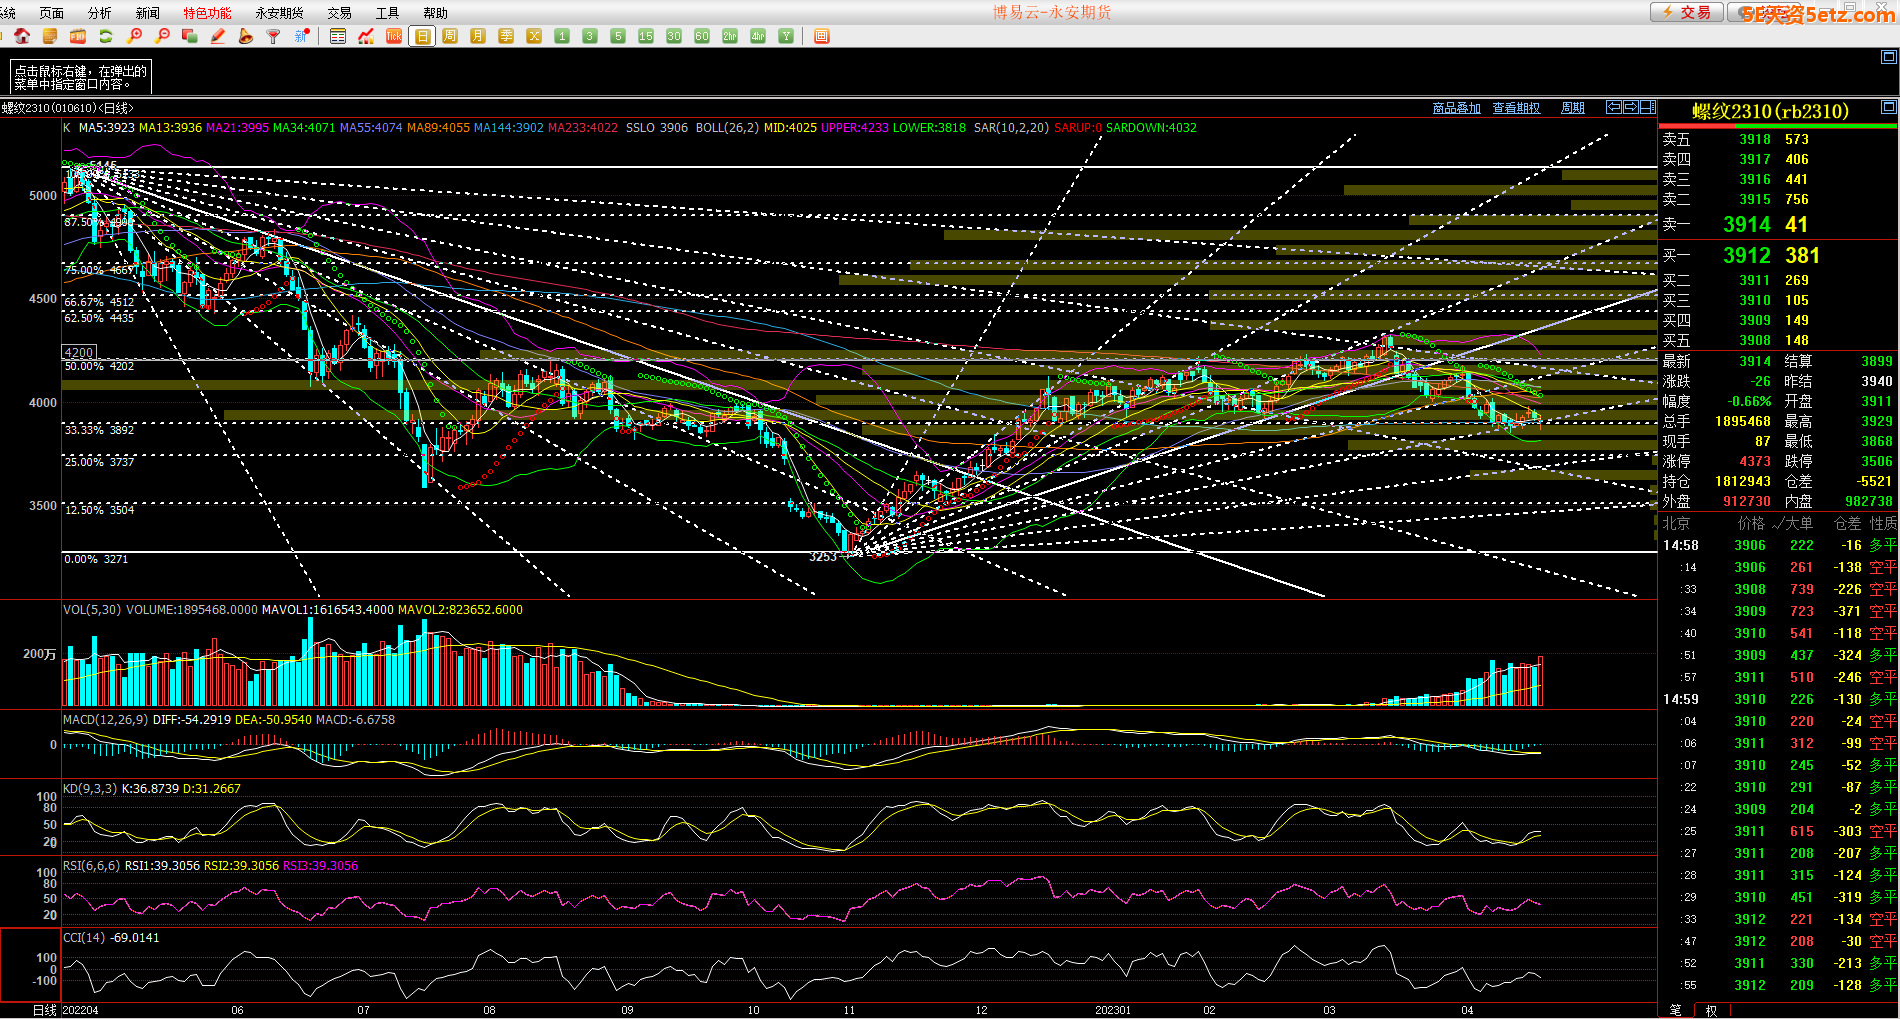Open the multi-window layout icon
The height and width of the screenshot is (1019, 1900).
pyautogui.click(x=190, y=36)
